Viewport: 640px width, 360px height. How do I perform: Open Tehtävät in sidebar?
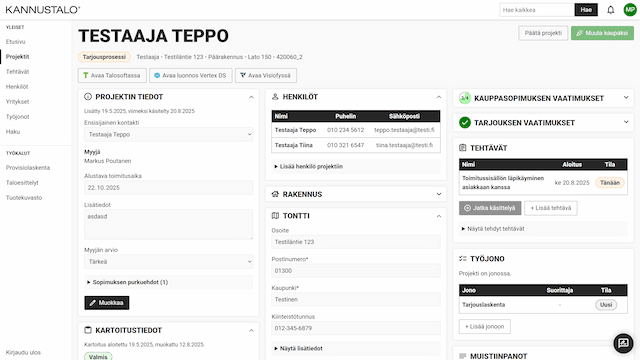[18, 71]
